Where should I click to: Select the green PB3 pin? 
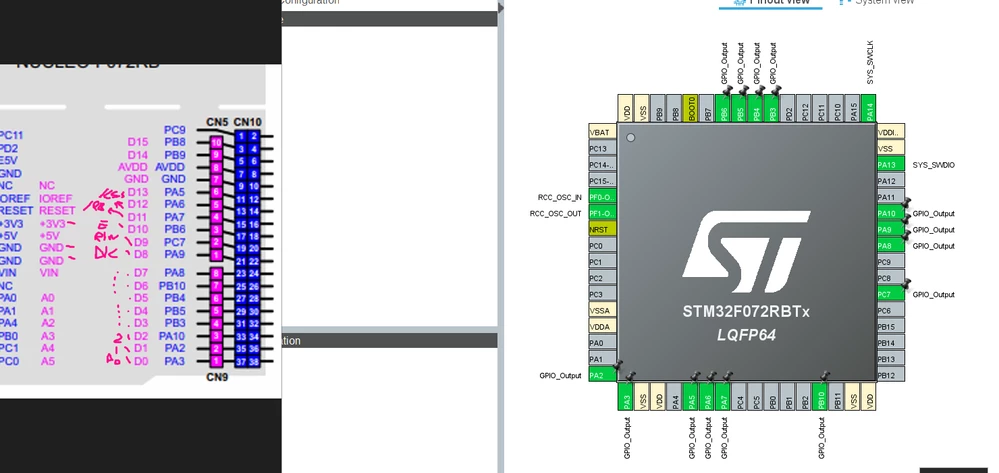771,108
